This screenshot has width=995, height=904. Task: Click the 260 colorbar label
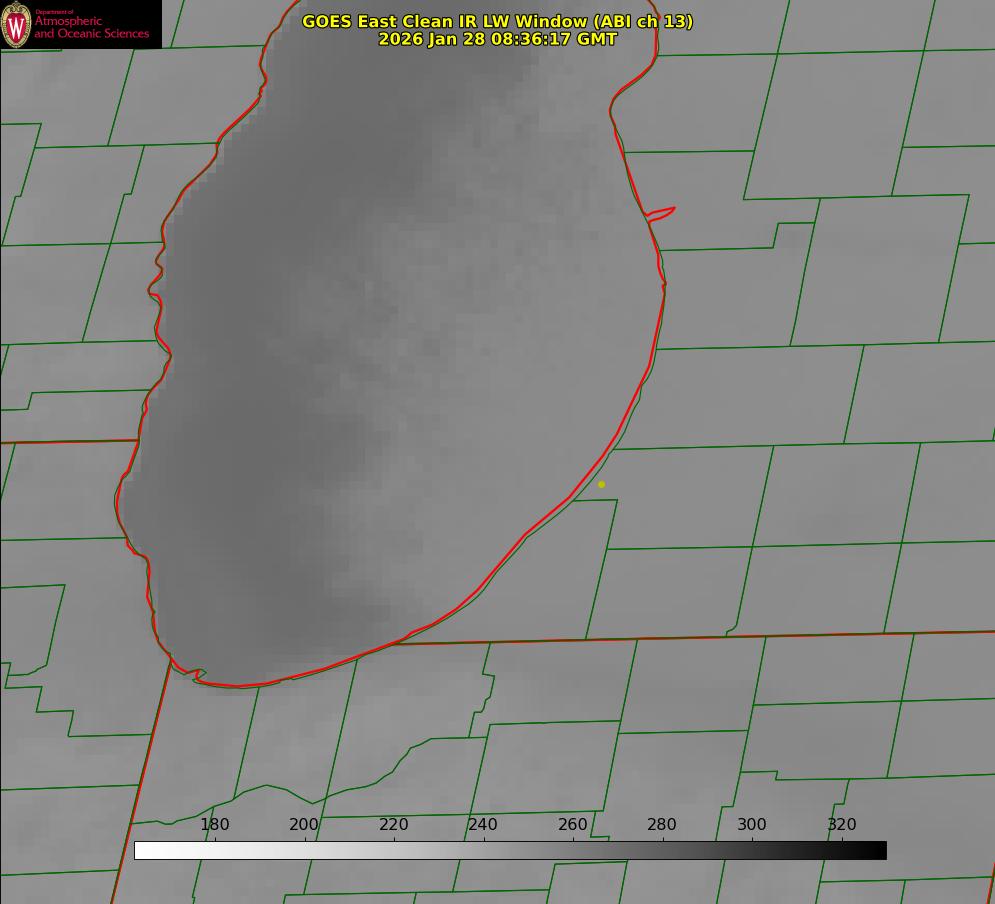click(x=573, y=824)
